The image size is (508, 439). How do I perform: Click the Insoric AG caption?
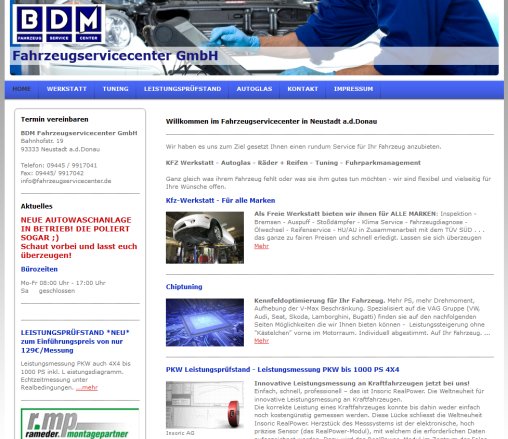coord(180,433)
